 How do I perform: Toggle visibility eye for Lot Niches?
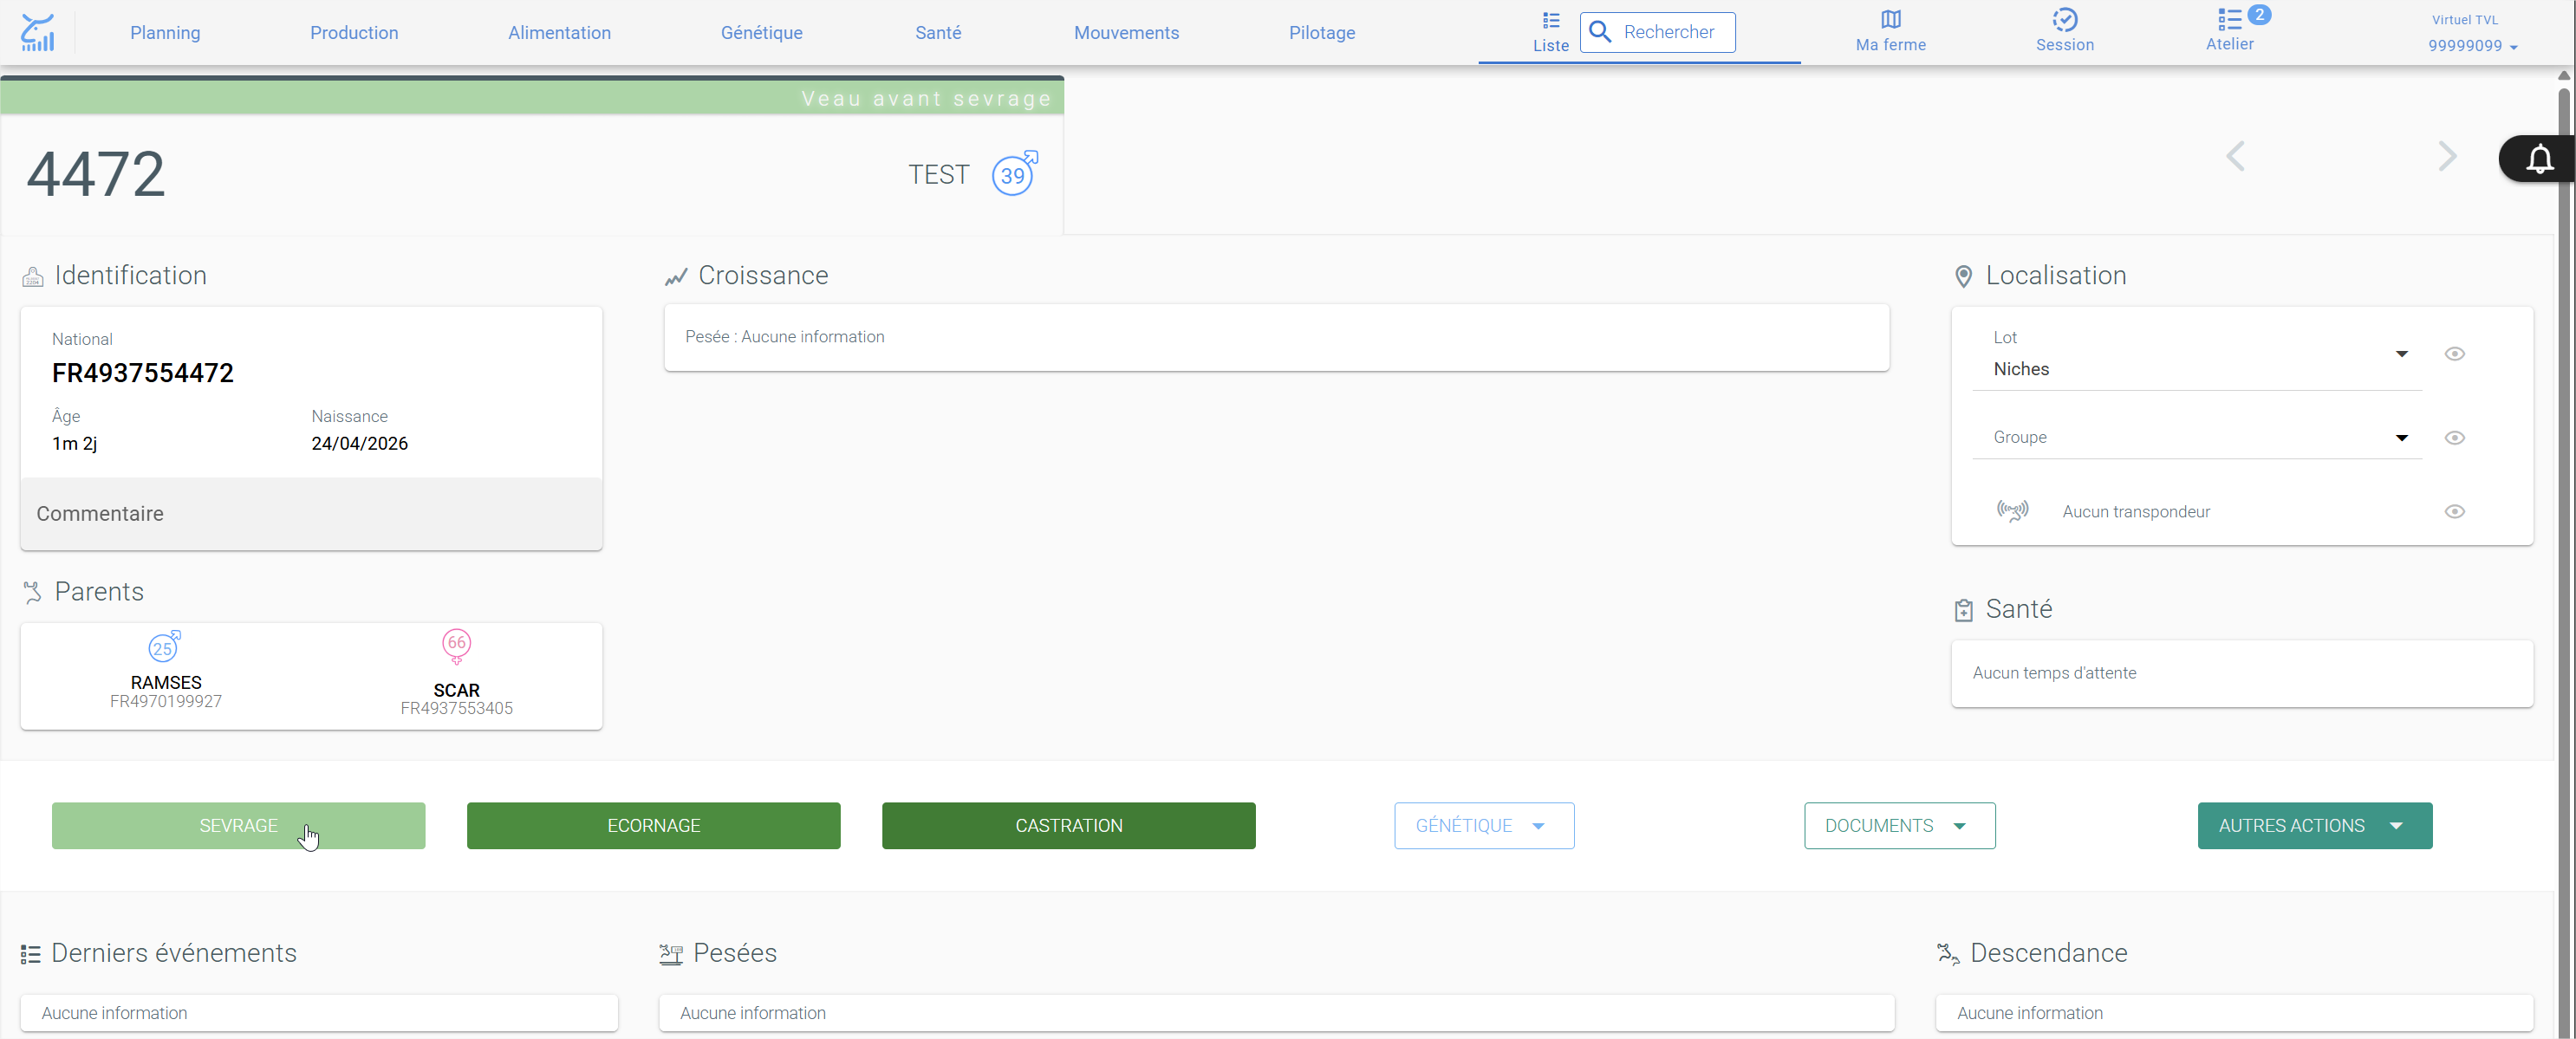pyautogui.click(x=2454, y=354)
